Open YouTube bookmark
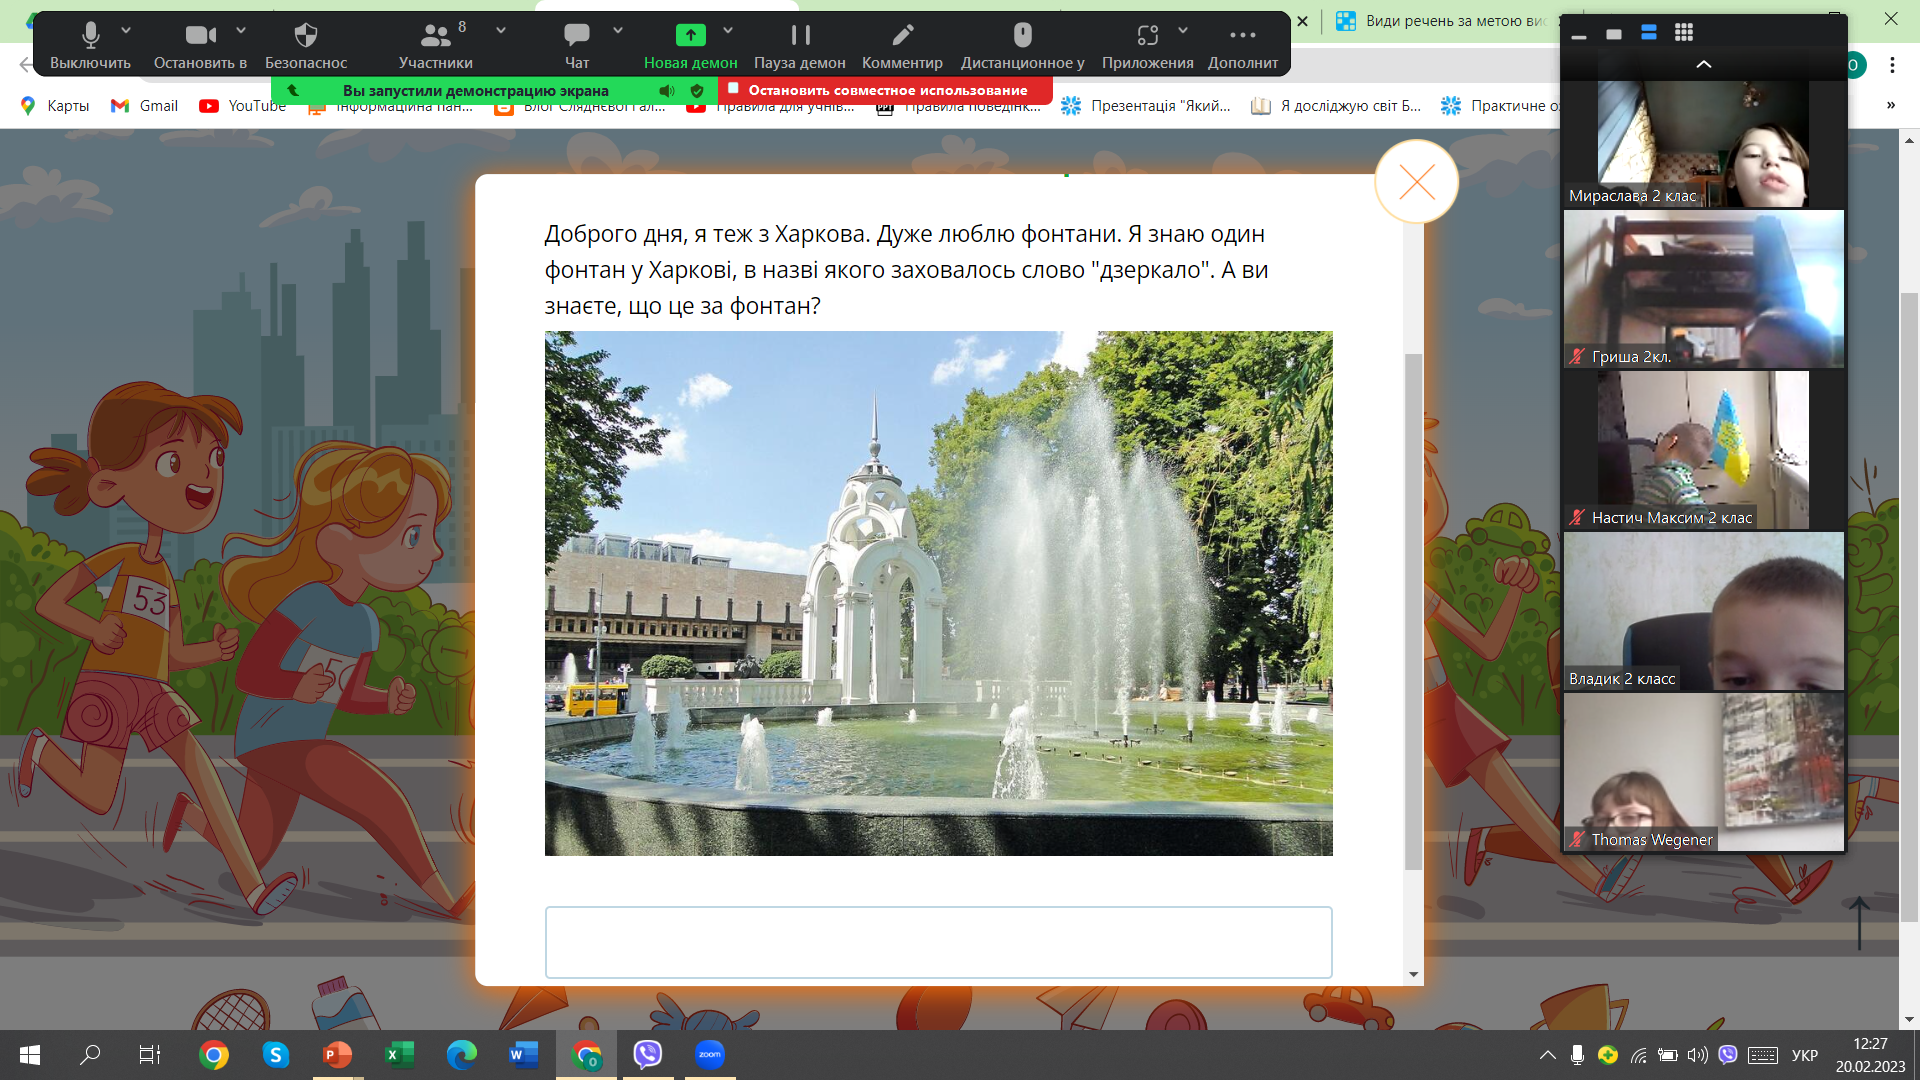Viewport: 1920px width, 1080px height. point(243,106)
